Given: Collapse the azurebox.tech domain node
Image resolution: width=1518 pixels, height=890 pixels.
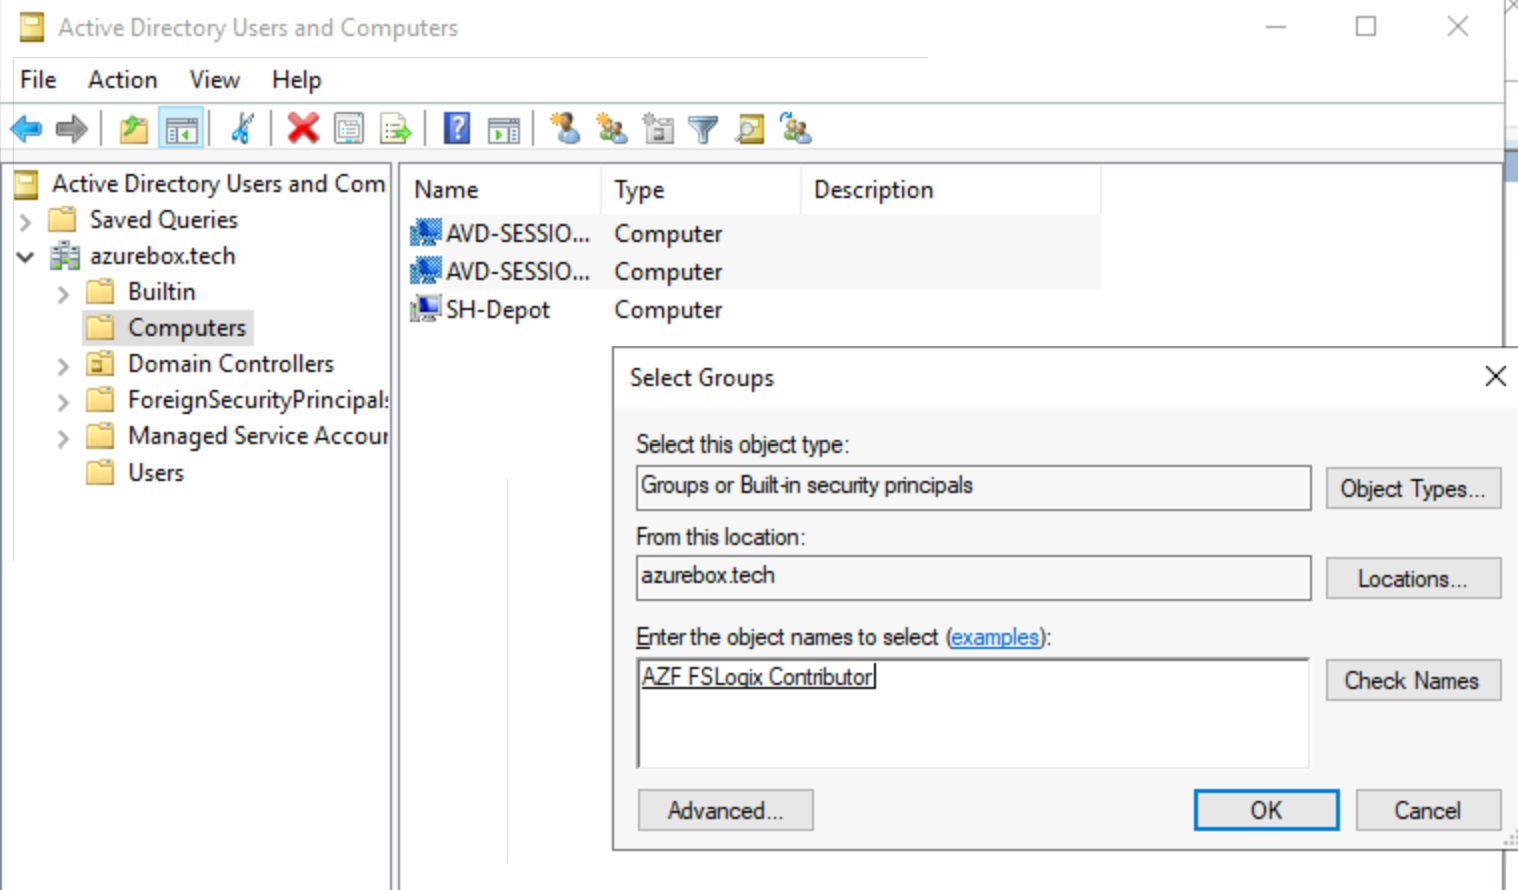Looking at the screenshot, I should [26, 257].
